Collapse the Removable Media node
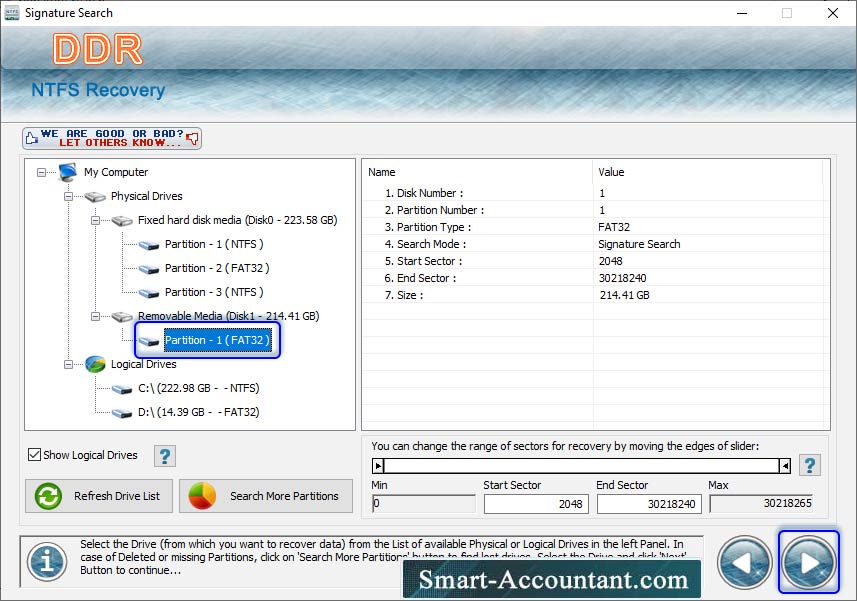This screenshot has width=857, height=601. click(x=95, y=316)
